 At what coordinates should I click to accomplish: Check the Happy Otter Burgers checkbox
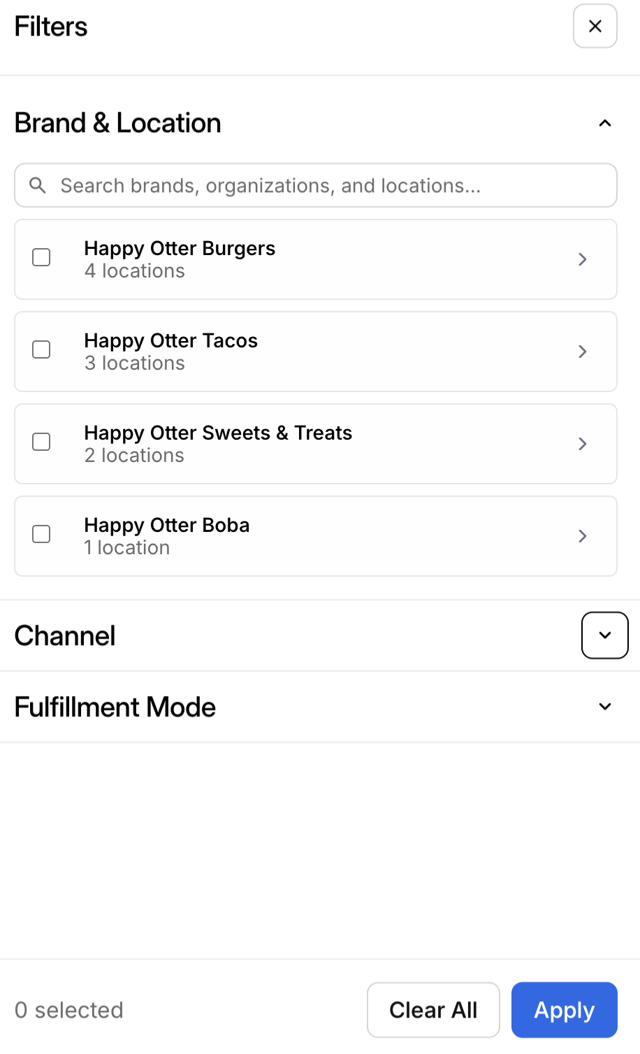click(41, 258)
